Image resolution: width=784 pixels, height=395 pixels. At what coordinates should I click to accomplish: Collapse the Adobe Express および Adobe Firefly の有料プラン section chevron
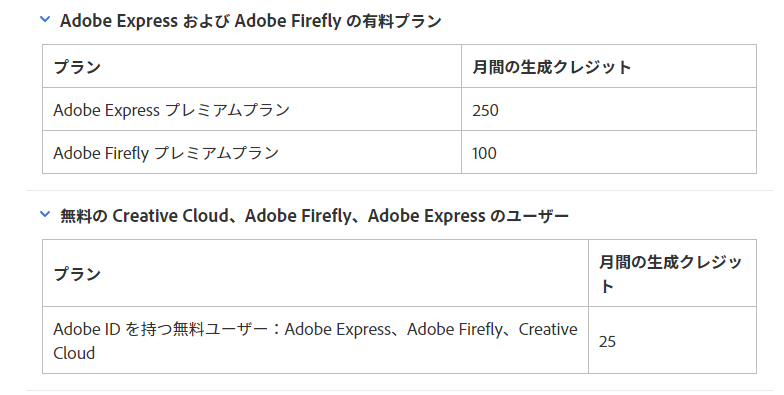(x=45, y=20)
